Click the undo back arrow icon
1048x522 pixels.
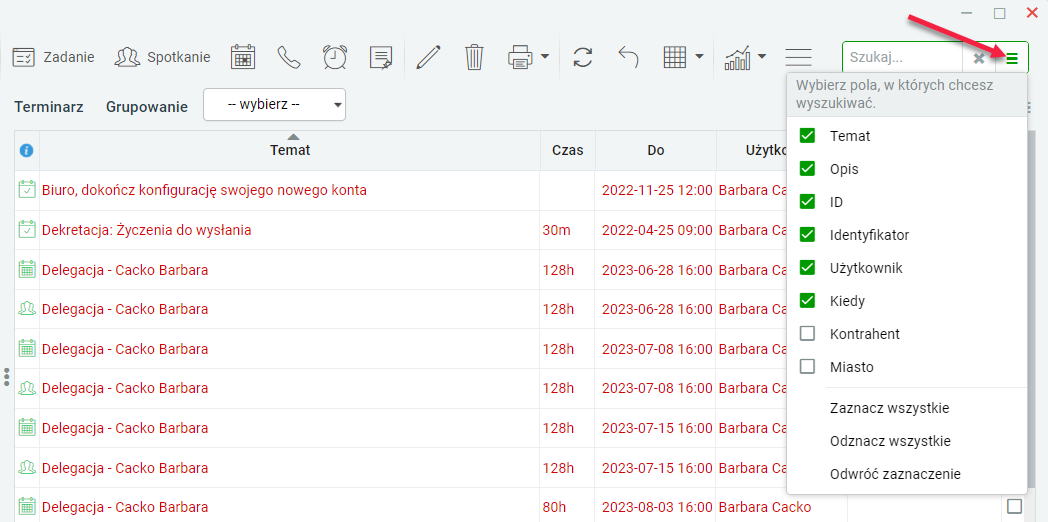(628, 57)
